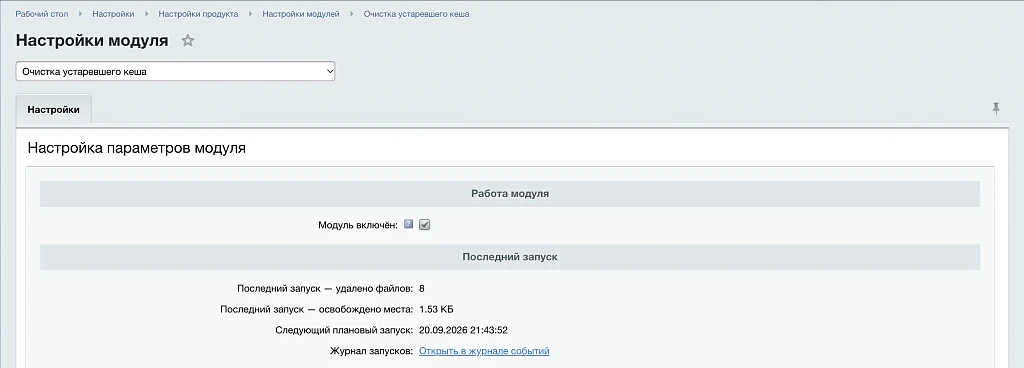Open Открыть в журнале событий link

click(x=484, y=351)
